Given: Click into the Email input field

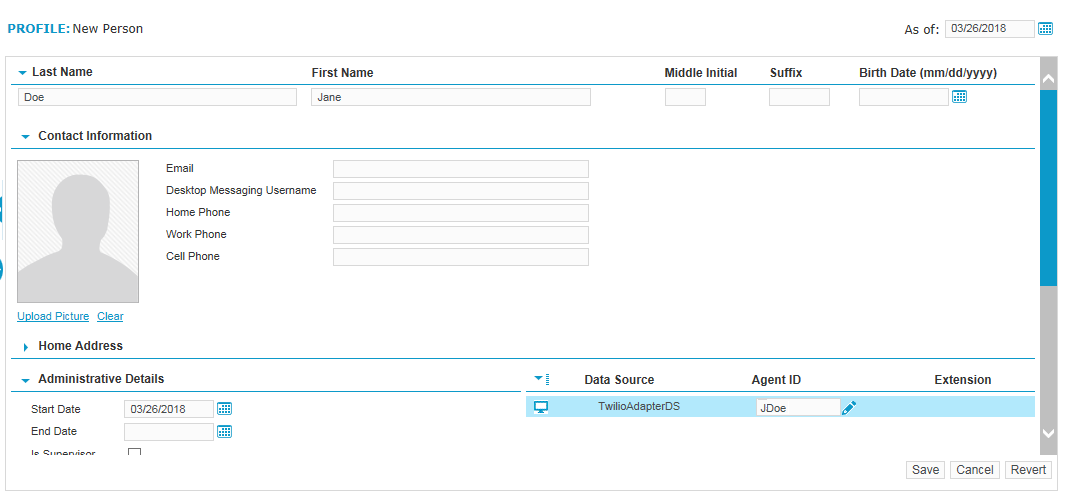Looking at the screenshot, I should coord(460,169).
